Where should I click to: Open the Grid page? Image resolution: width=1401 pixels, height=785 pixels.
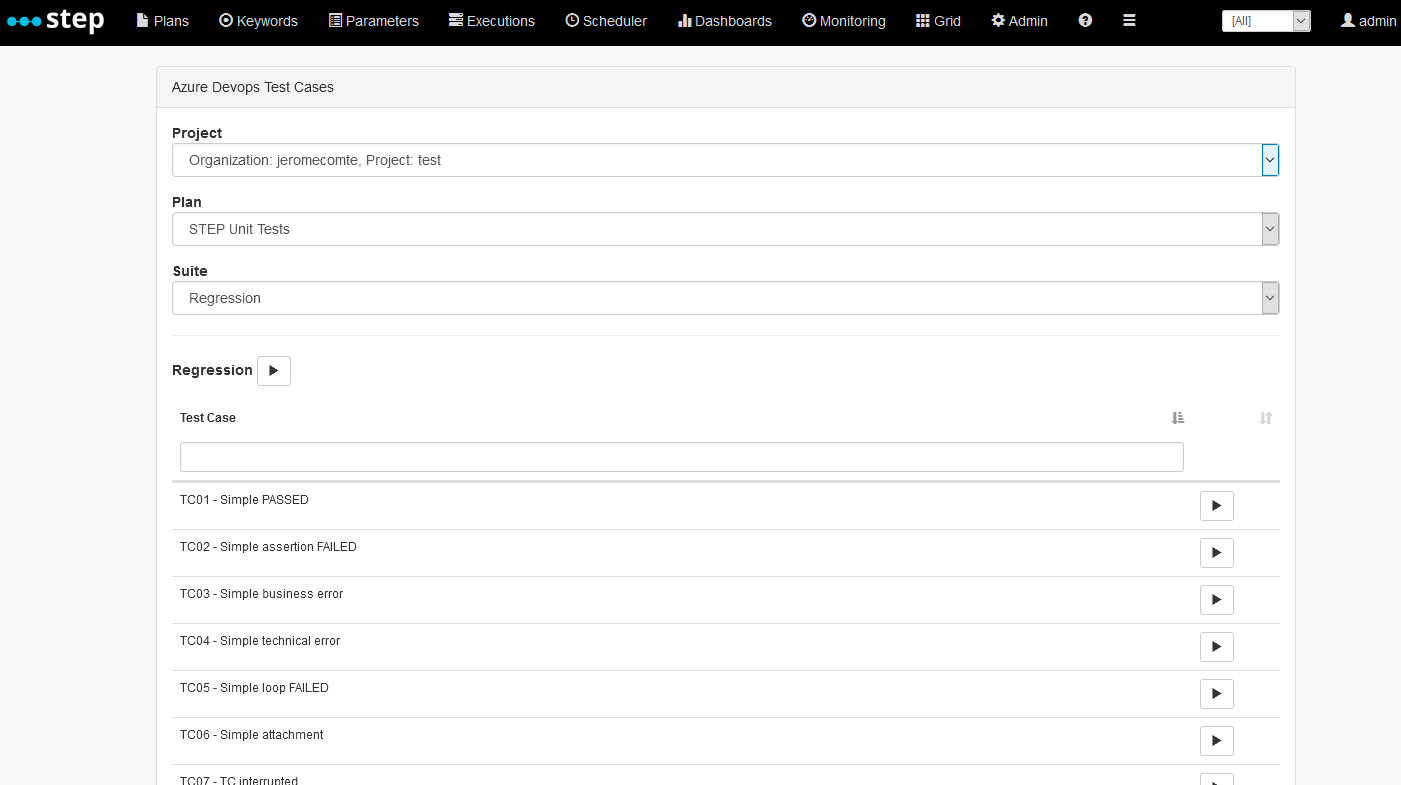938,20
